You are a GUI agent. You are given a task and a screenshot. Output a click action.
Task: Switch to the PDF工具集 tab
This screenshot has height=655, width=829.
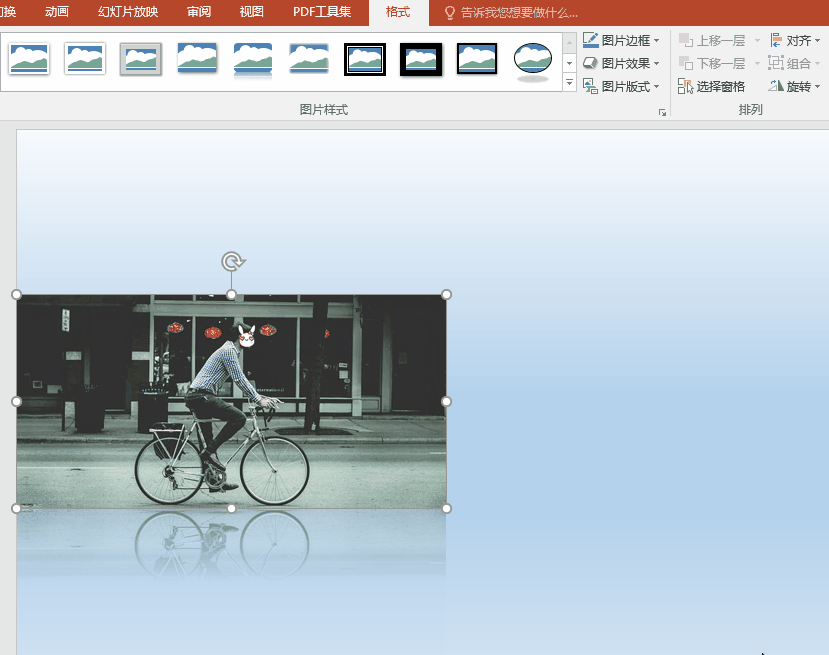(322, 12)
